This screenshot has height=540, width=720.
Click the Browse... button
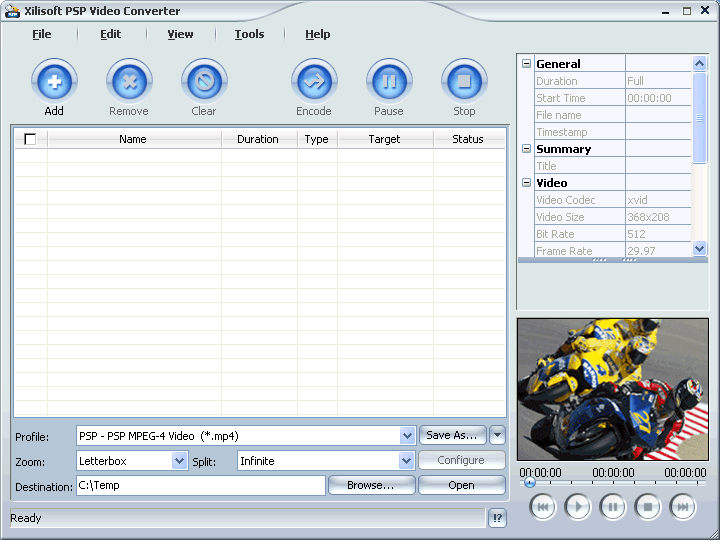point(370,485)
